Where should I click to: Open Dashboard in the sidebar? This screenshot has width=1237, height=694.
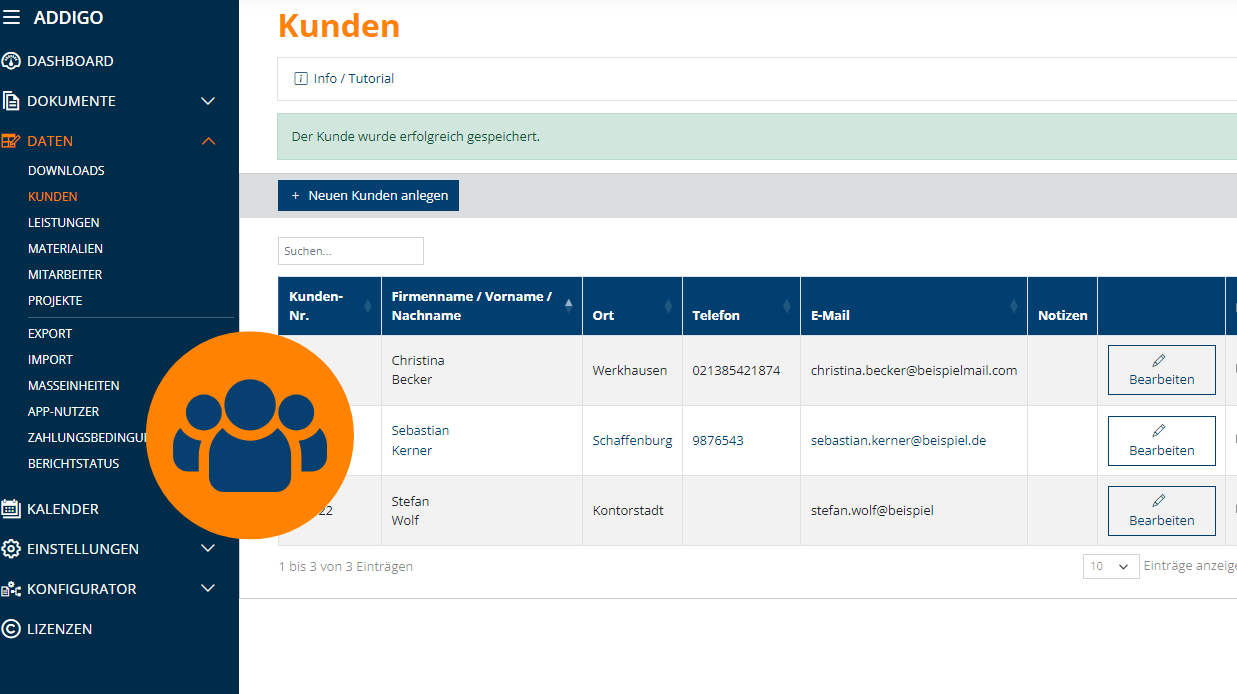(70, 61)
